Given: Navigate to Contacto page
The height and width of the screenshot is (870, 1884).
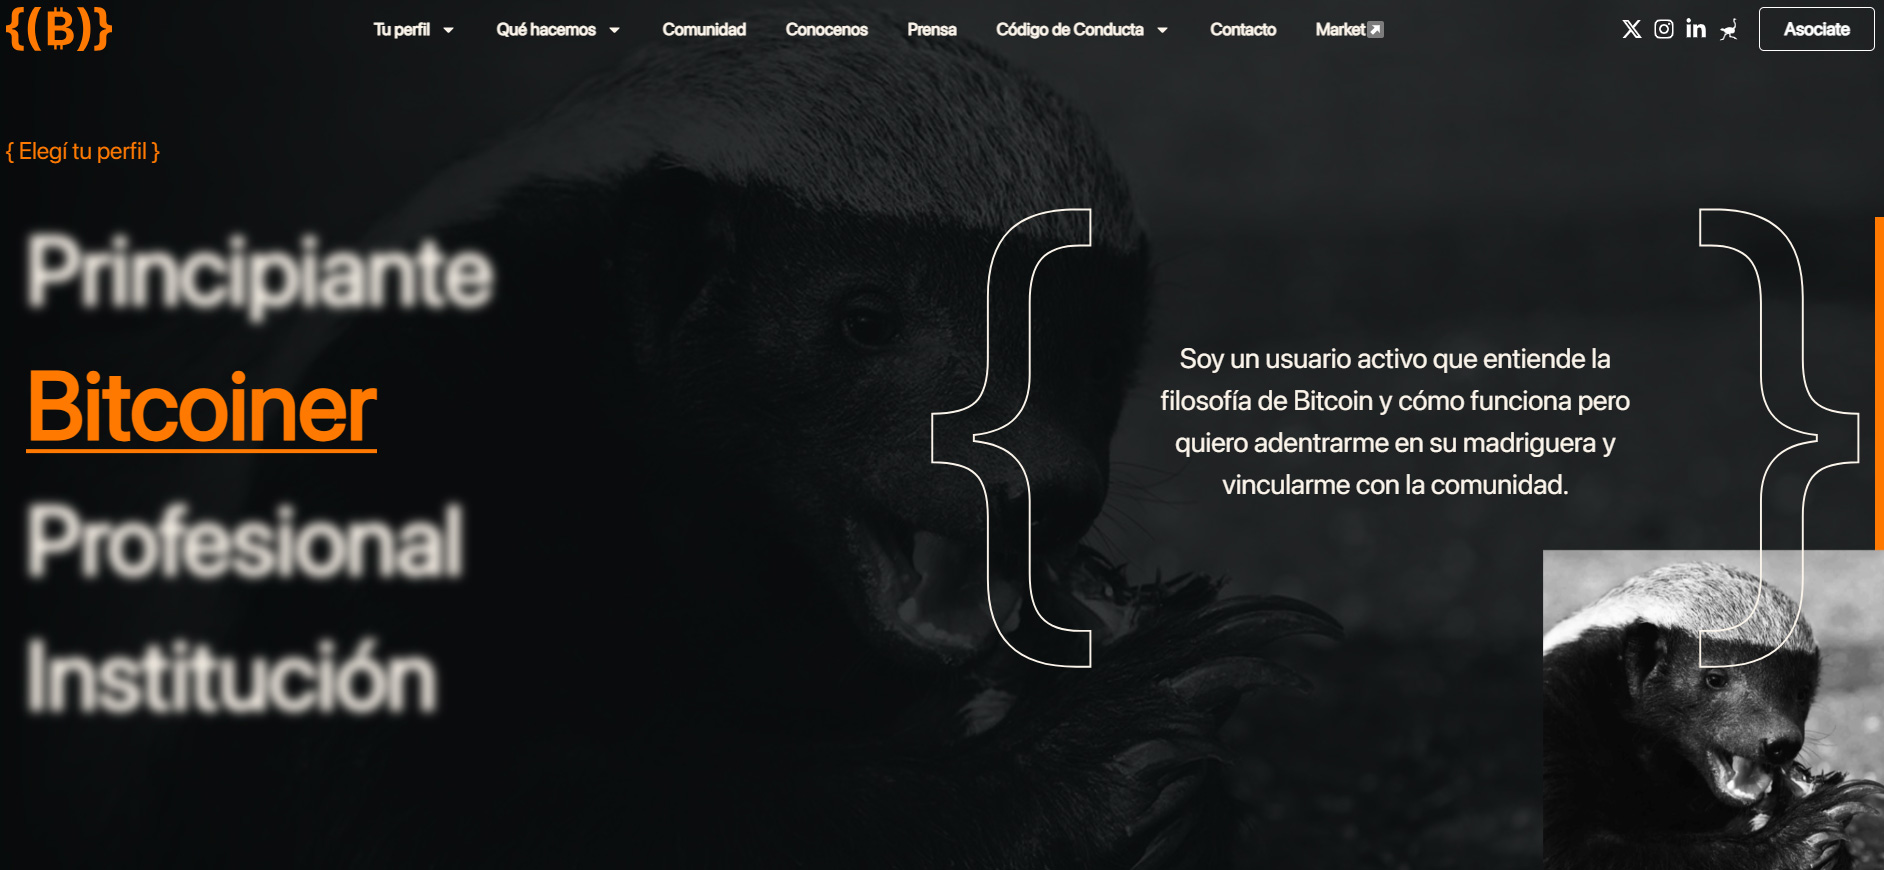Looking at the screenshot, I should point(1242,30).
